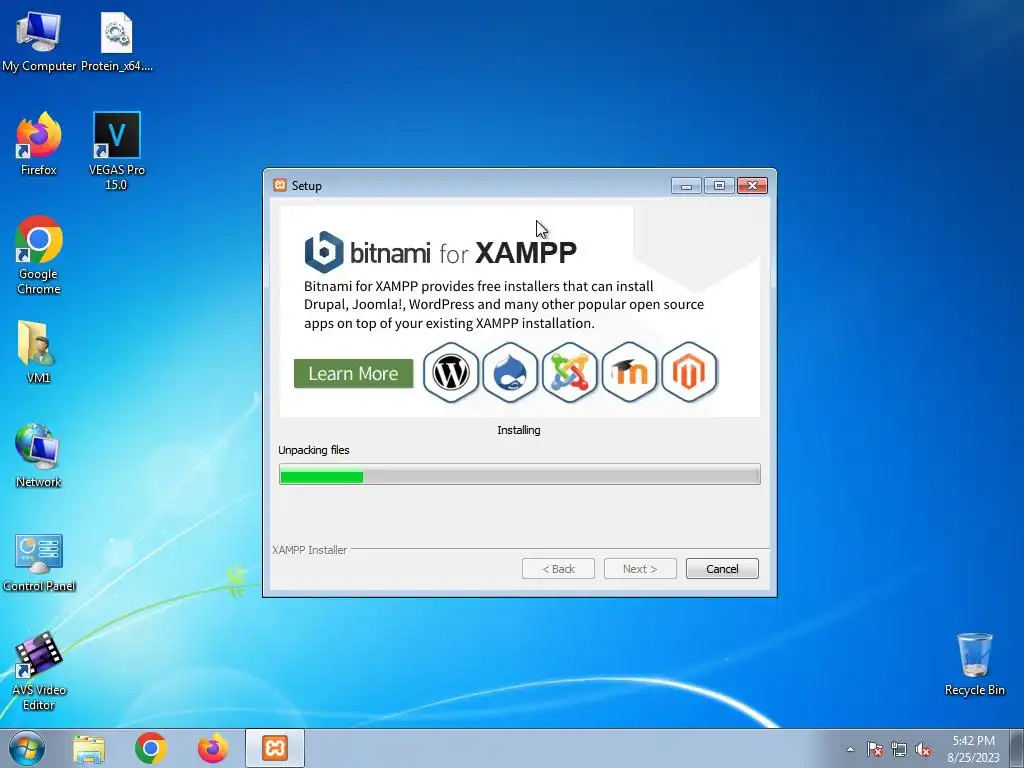Click the Moodle logo icon
The image size is (1024, 768).
pos(630,372)
